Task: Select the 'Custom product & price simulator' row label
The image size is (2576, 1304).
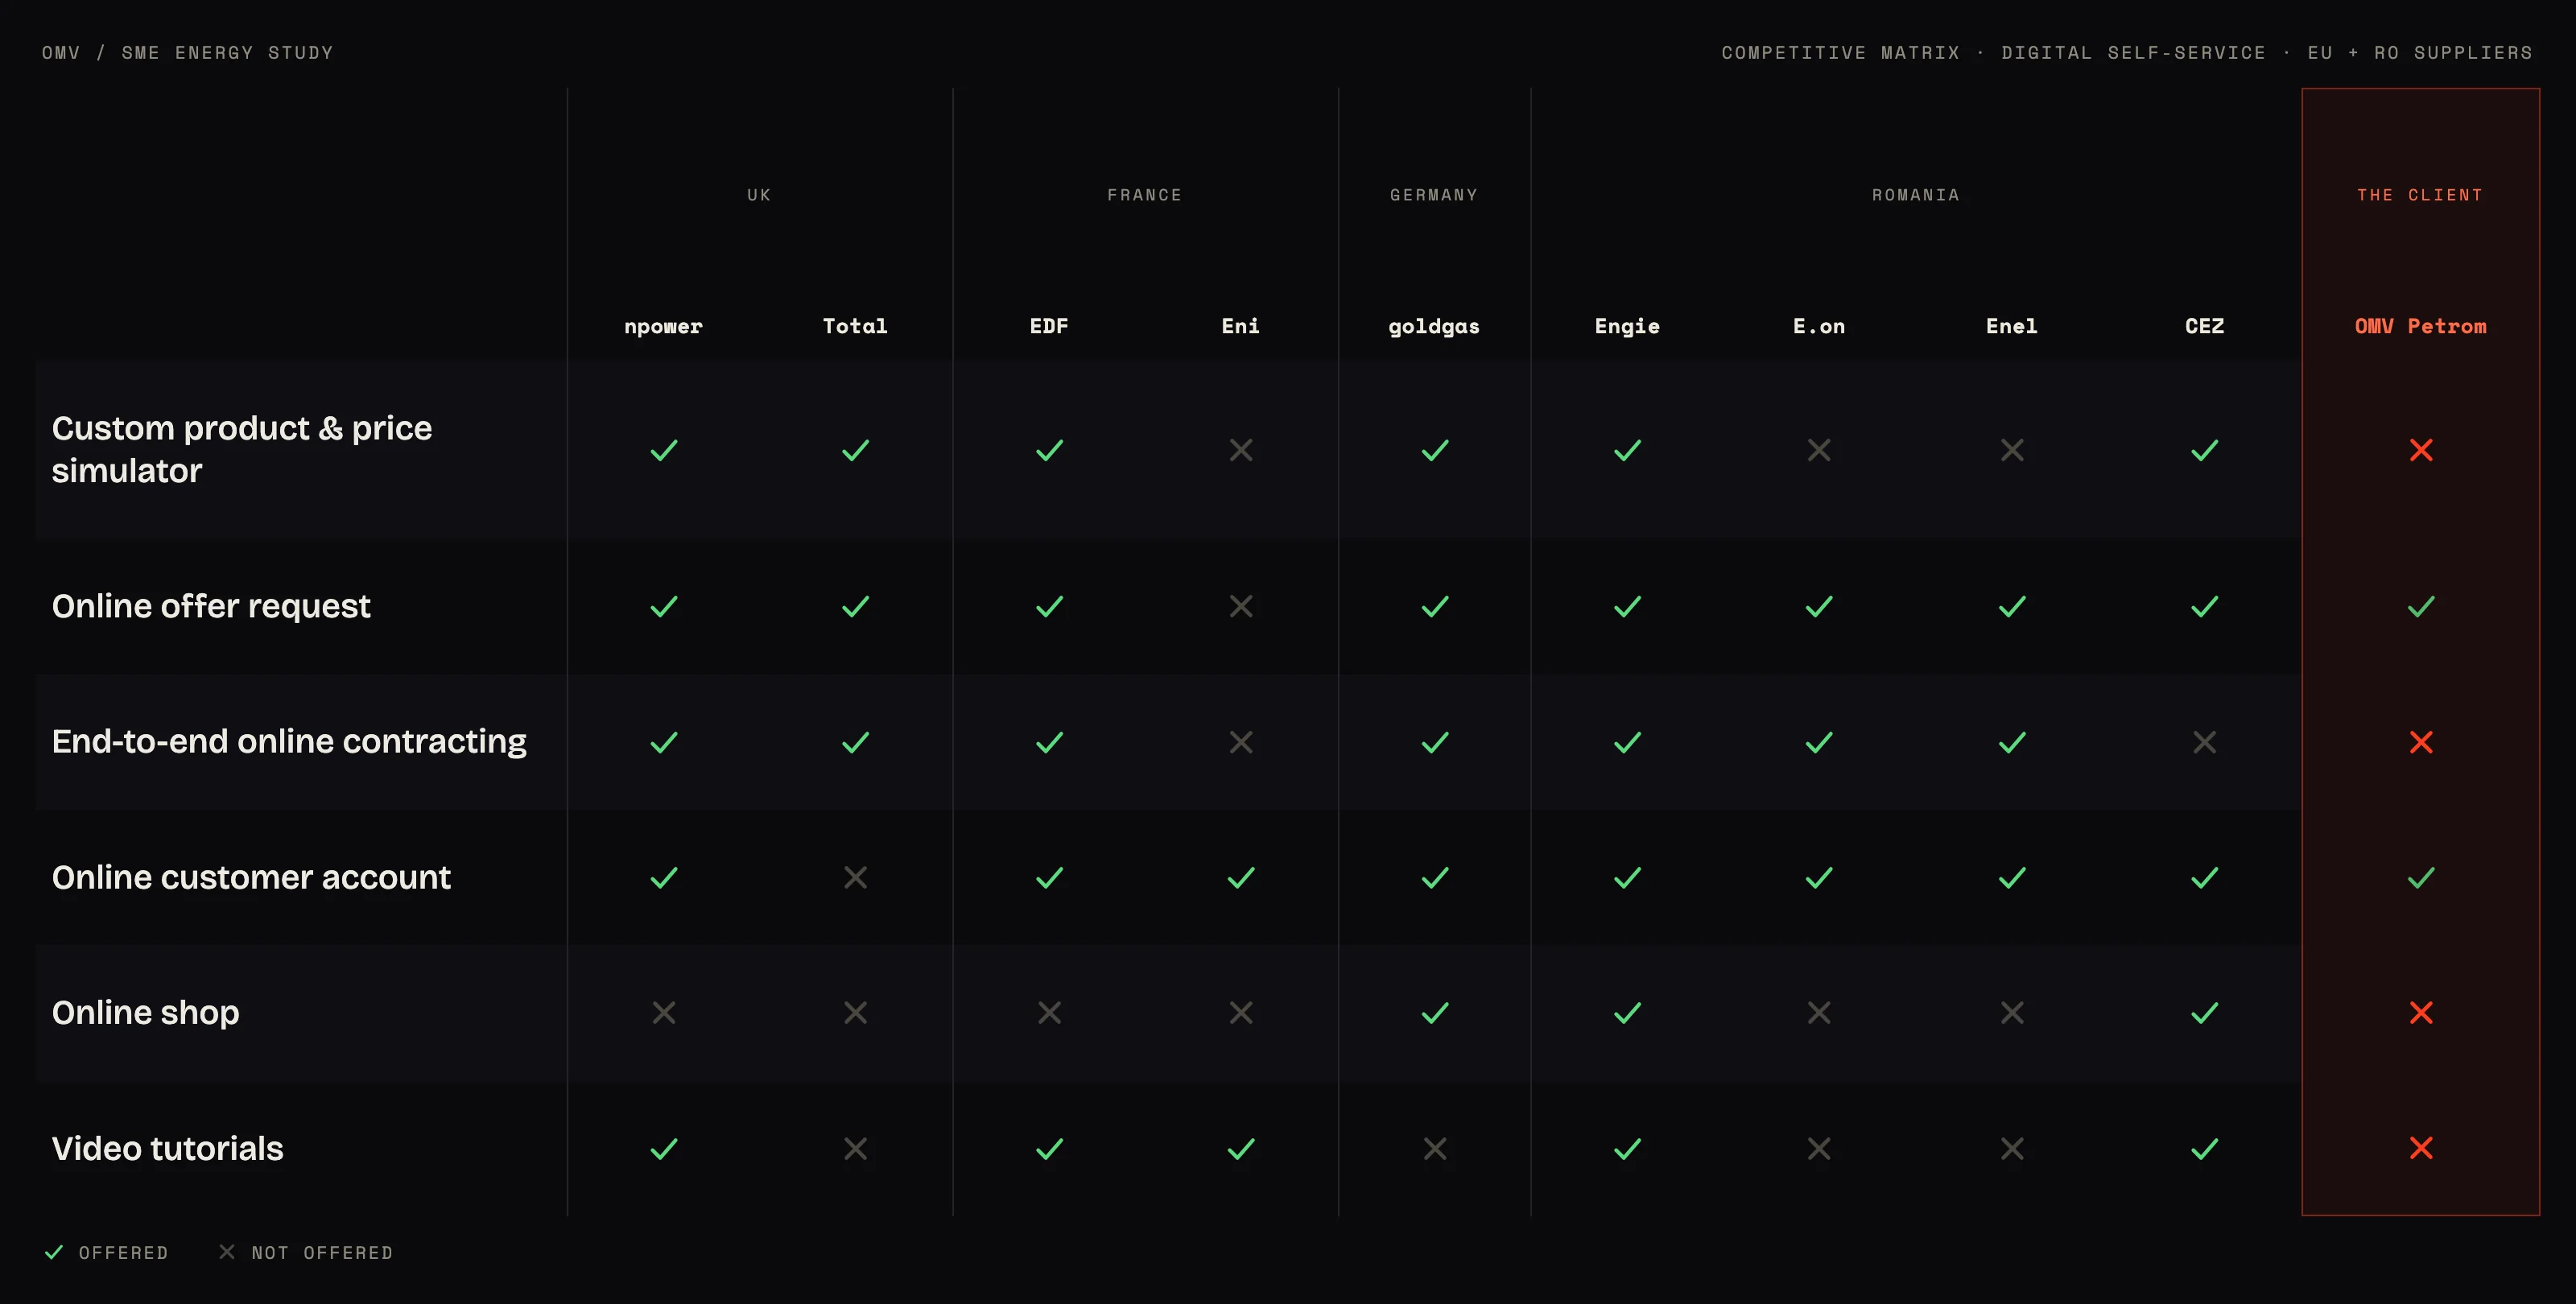Action: 242,450
